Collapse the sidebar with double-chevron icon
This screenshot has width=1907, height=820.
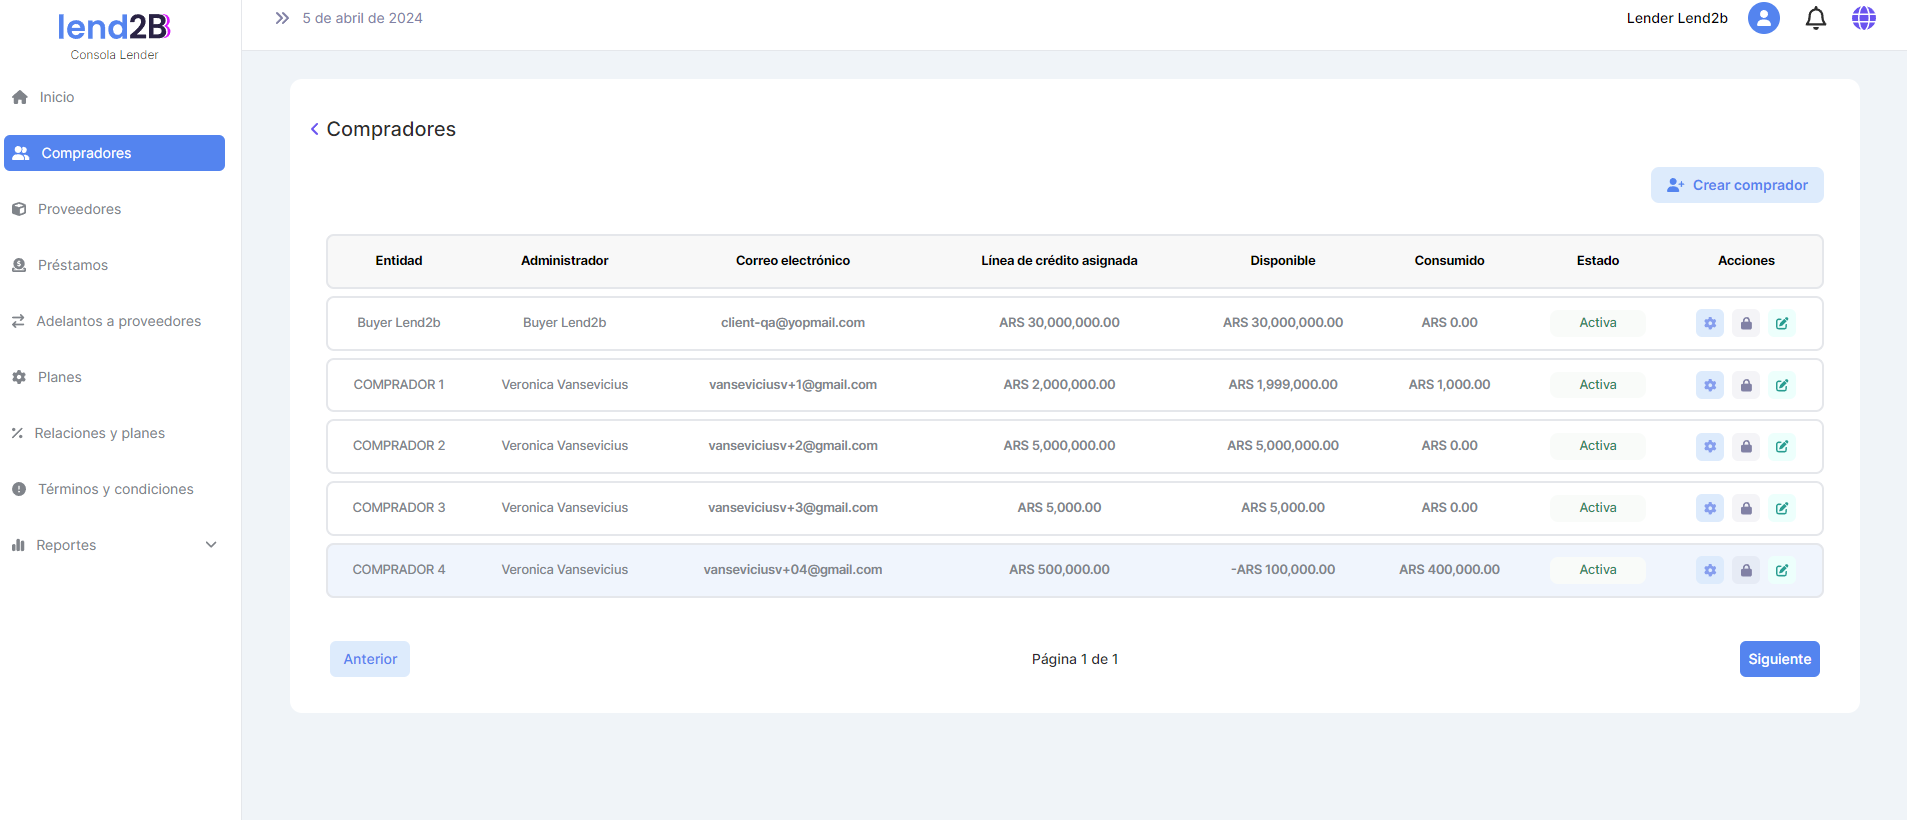[x=282, y=18]
